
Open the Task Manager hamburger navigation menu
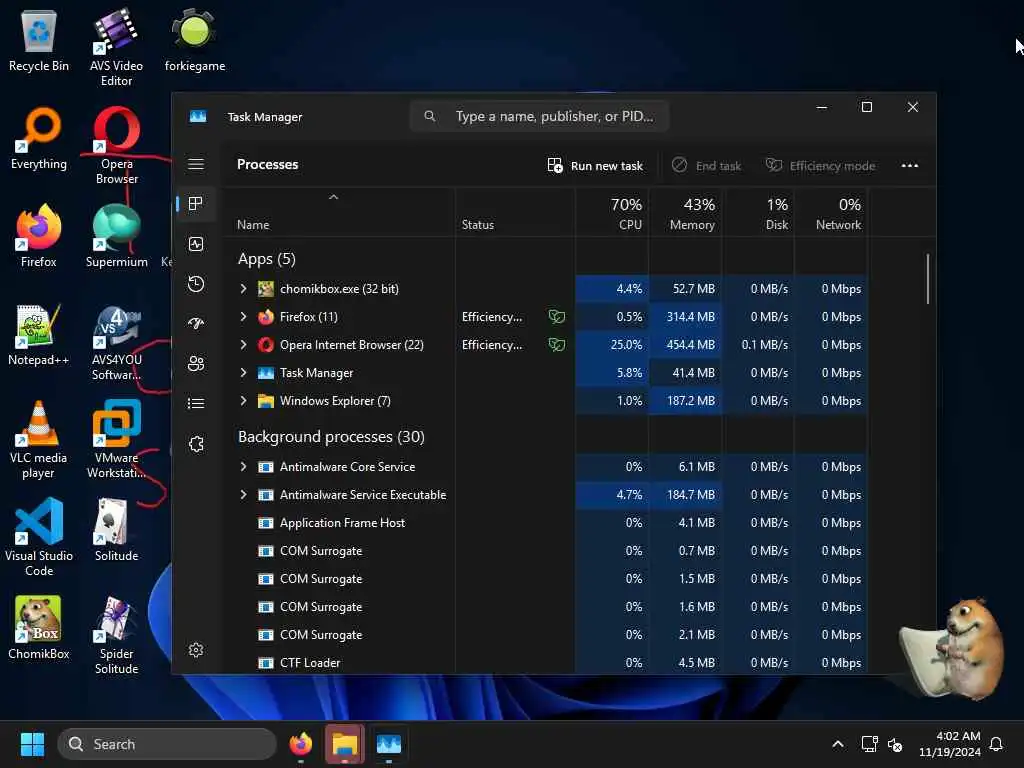(x=196, y=164)
